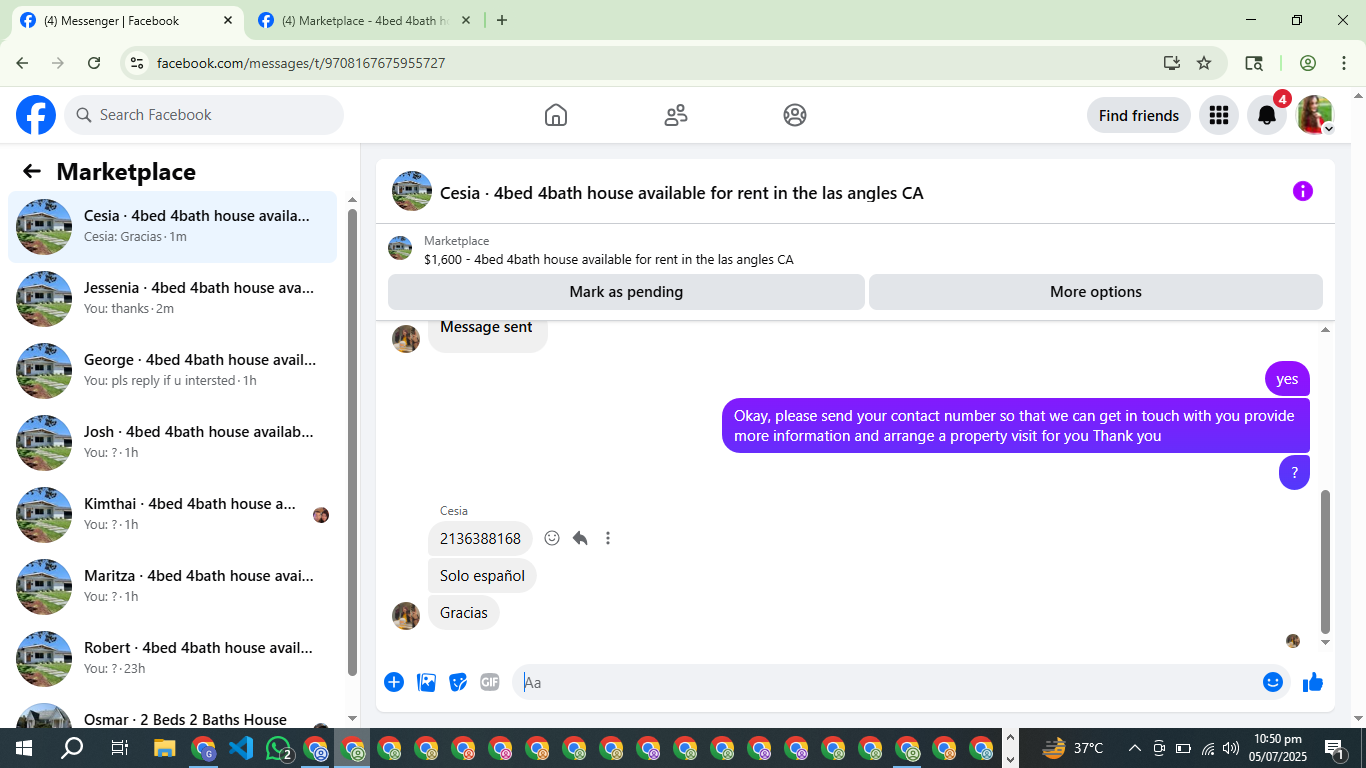Viewport: 1366px width, 768px height.
Task: Open Cesia conversation in the list
Action: click(x=172, y=227)
